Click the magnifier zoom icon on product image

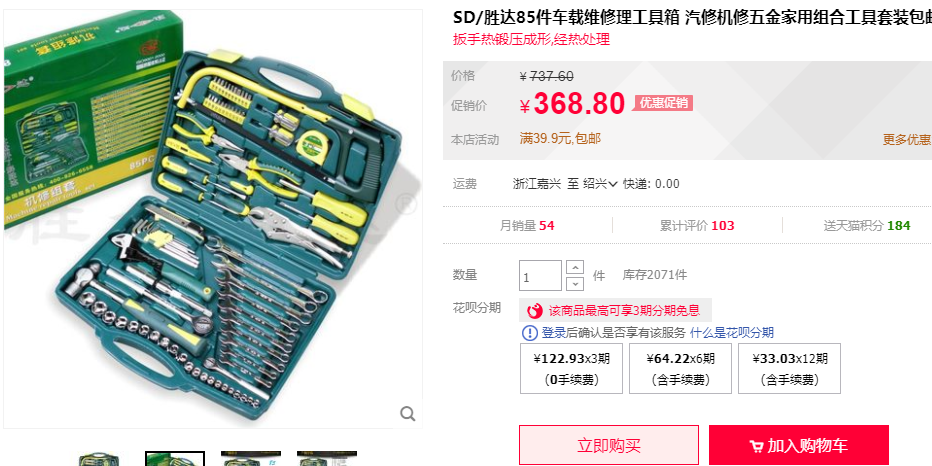(x=407, y=414)
